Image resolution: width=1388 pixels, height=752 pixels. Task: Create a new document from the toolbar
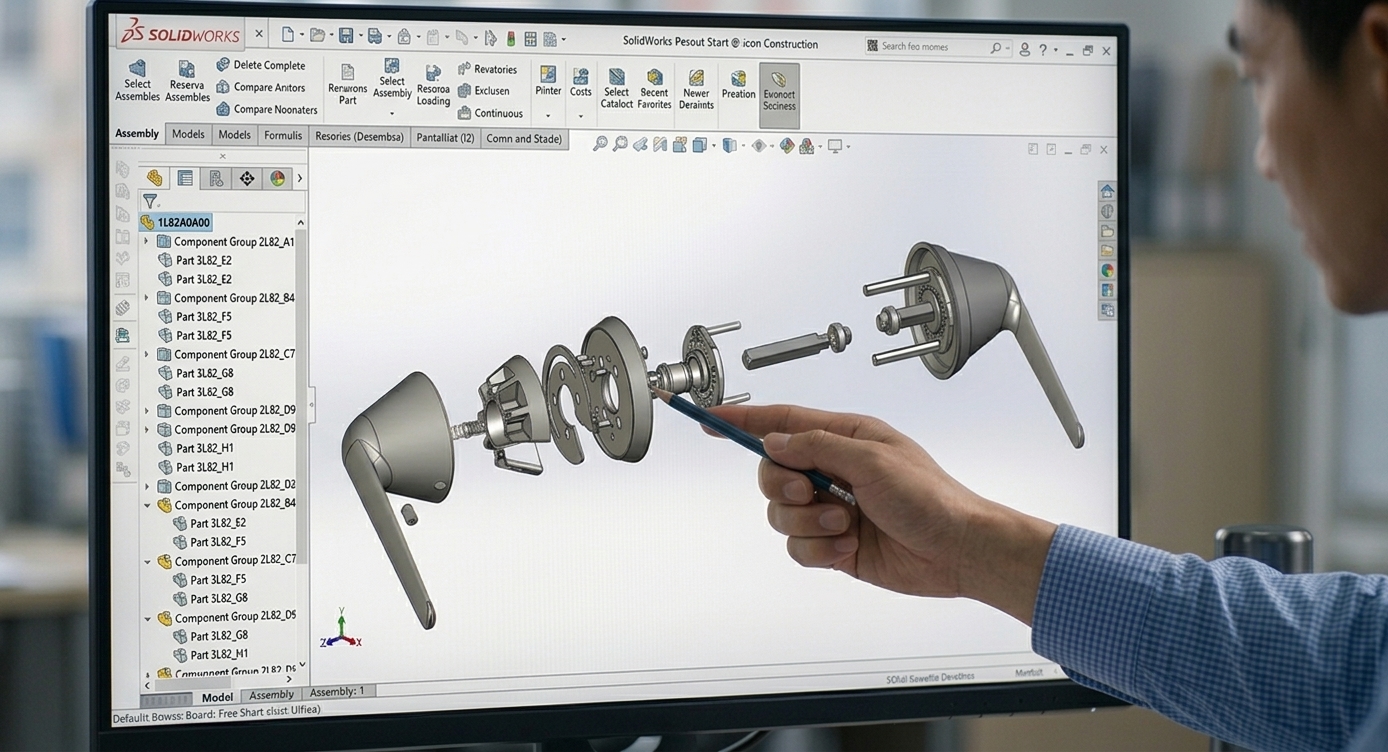(x=288, y=36)
